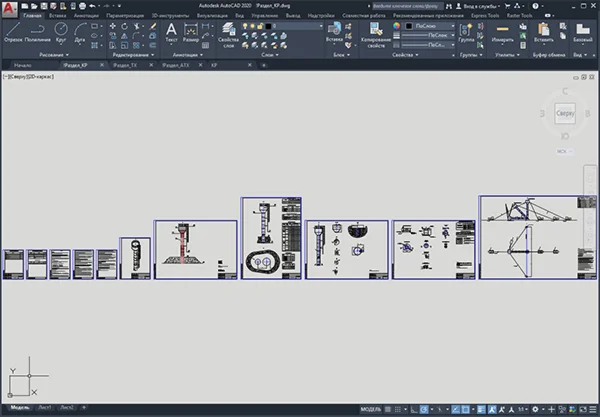Click the color wheel object color icon
This screenshot has height=417, width=600.
[x=396, y=26]
